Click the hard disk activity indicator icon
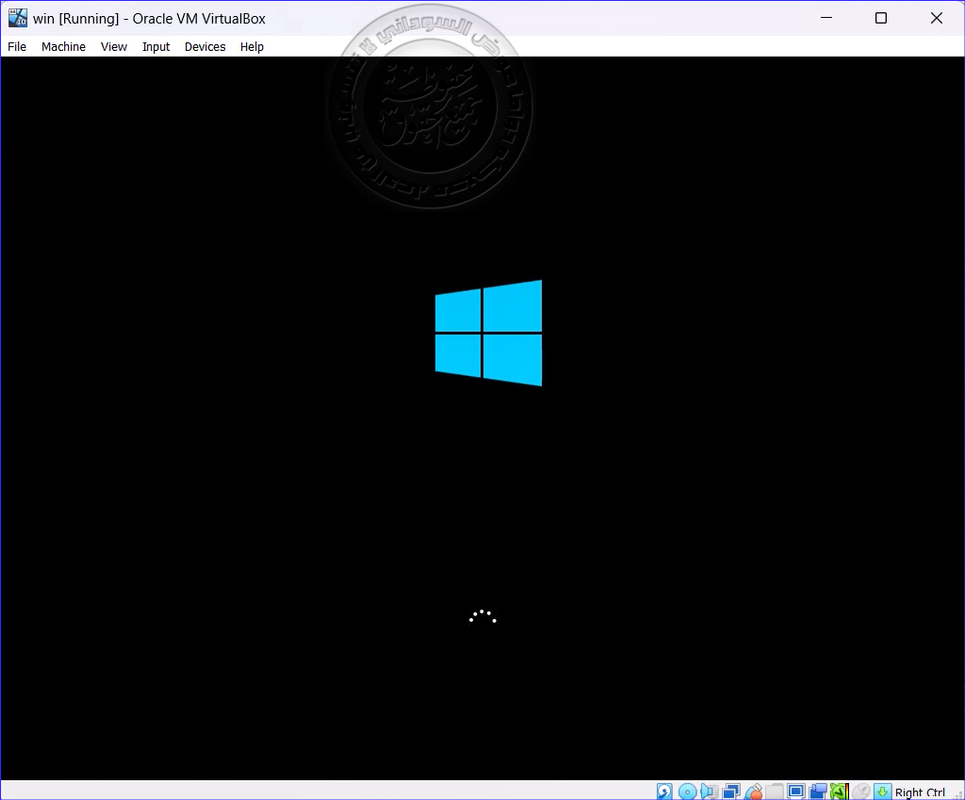965x800 pixels. (x=664, y=792)
